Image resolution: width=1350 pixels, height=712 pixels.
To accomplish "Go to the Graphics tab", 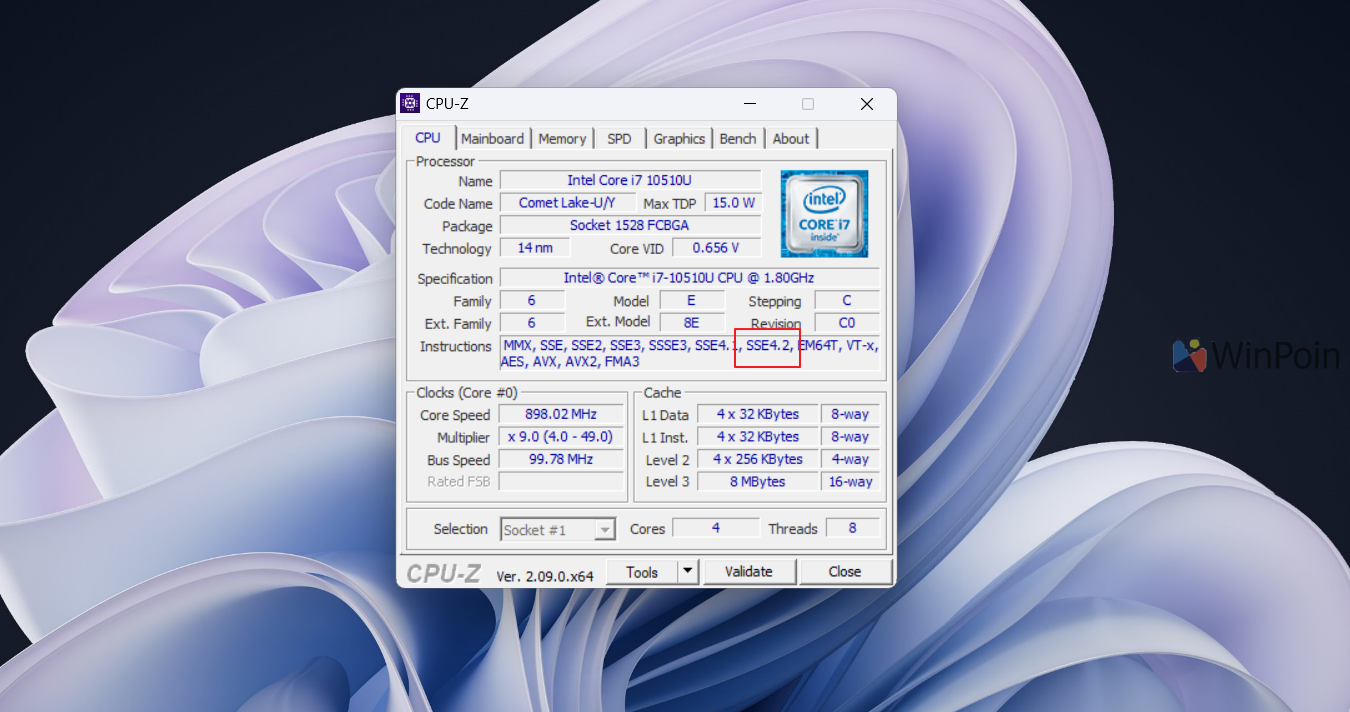I will point(679,139).
